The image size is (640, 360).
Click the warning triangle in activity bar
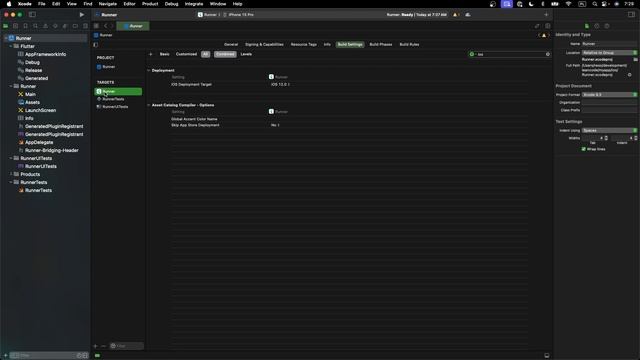(x=455, y=15)
